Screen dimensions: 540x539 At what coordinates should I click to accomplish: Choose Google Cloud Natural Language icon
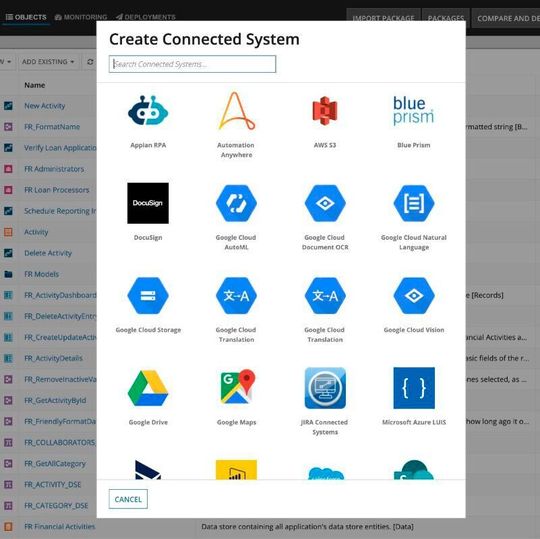pyautogui.click(x=414, y=203)
